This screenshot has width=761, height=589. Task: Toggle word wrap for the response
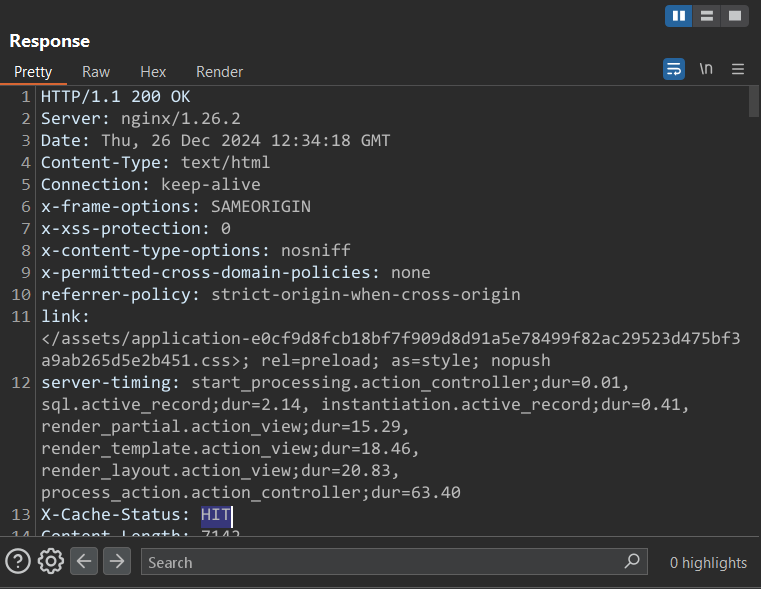(674, 69)
